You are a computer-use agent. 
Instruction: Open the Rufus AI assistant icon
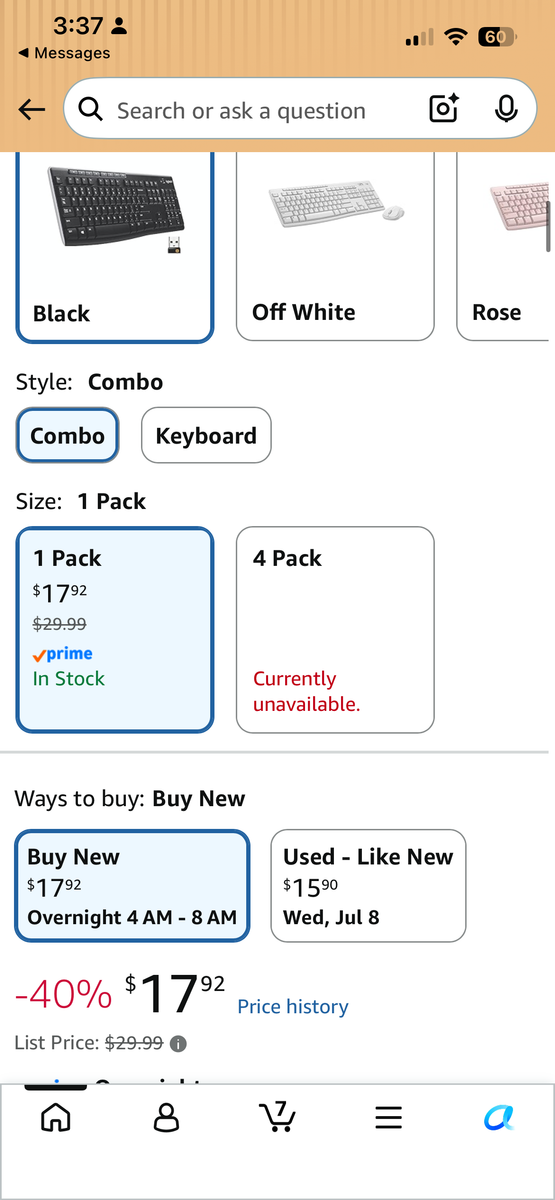point(499,1117)
